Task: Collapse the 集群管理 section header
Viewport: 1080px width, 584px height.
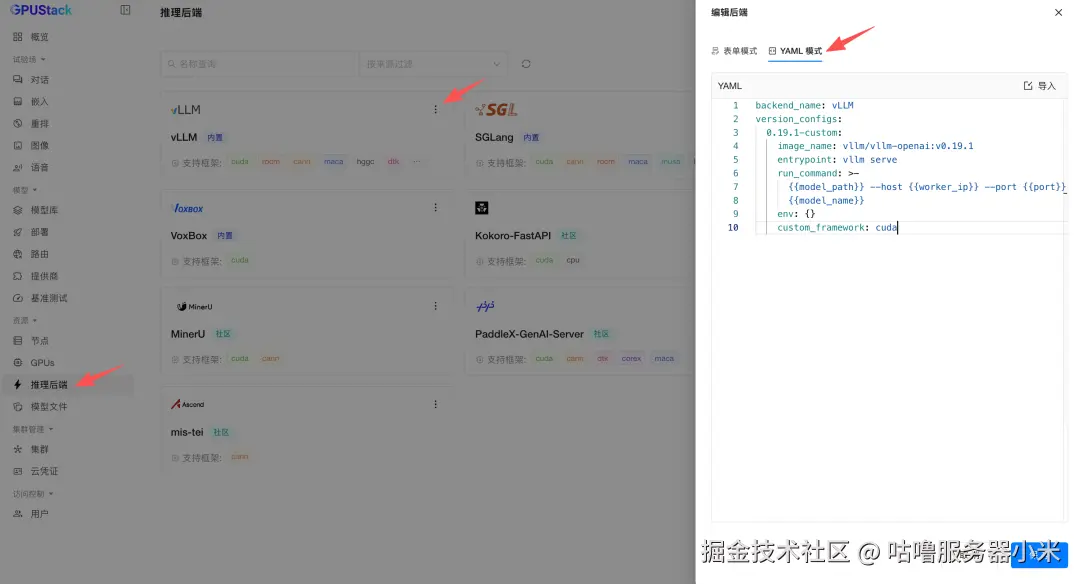Action: [33, 430]
